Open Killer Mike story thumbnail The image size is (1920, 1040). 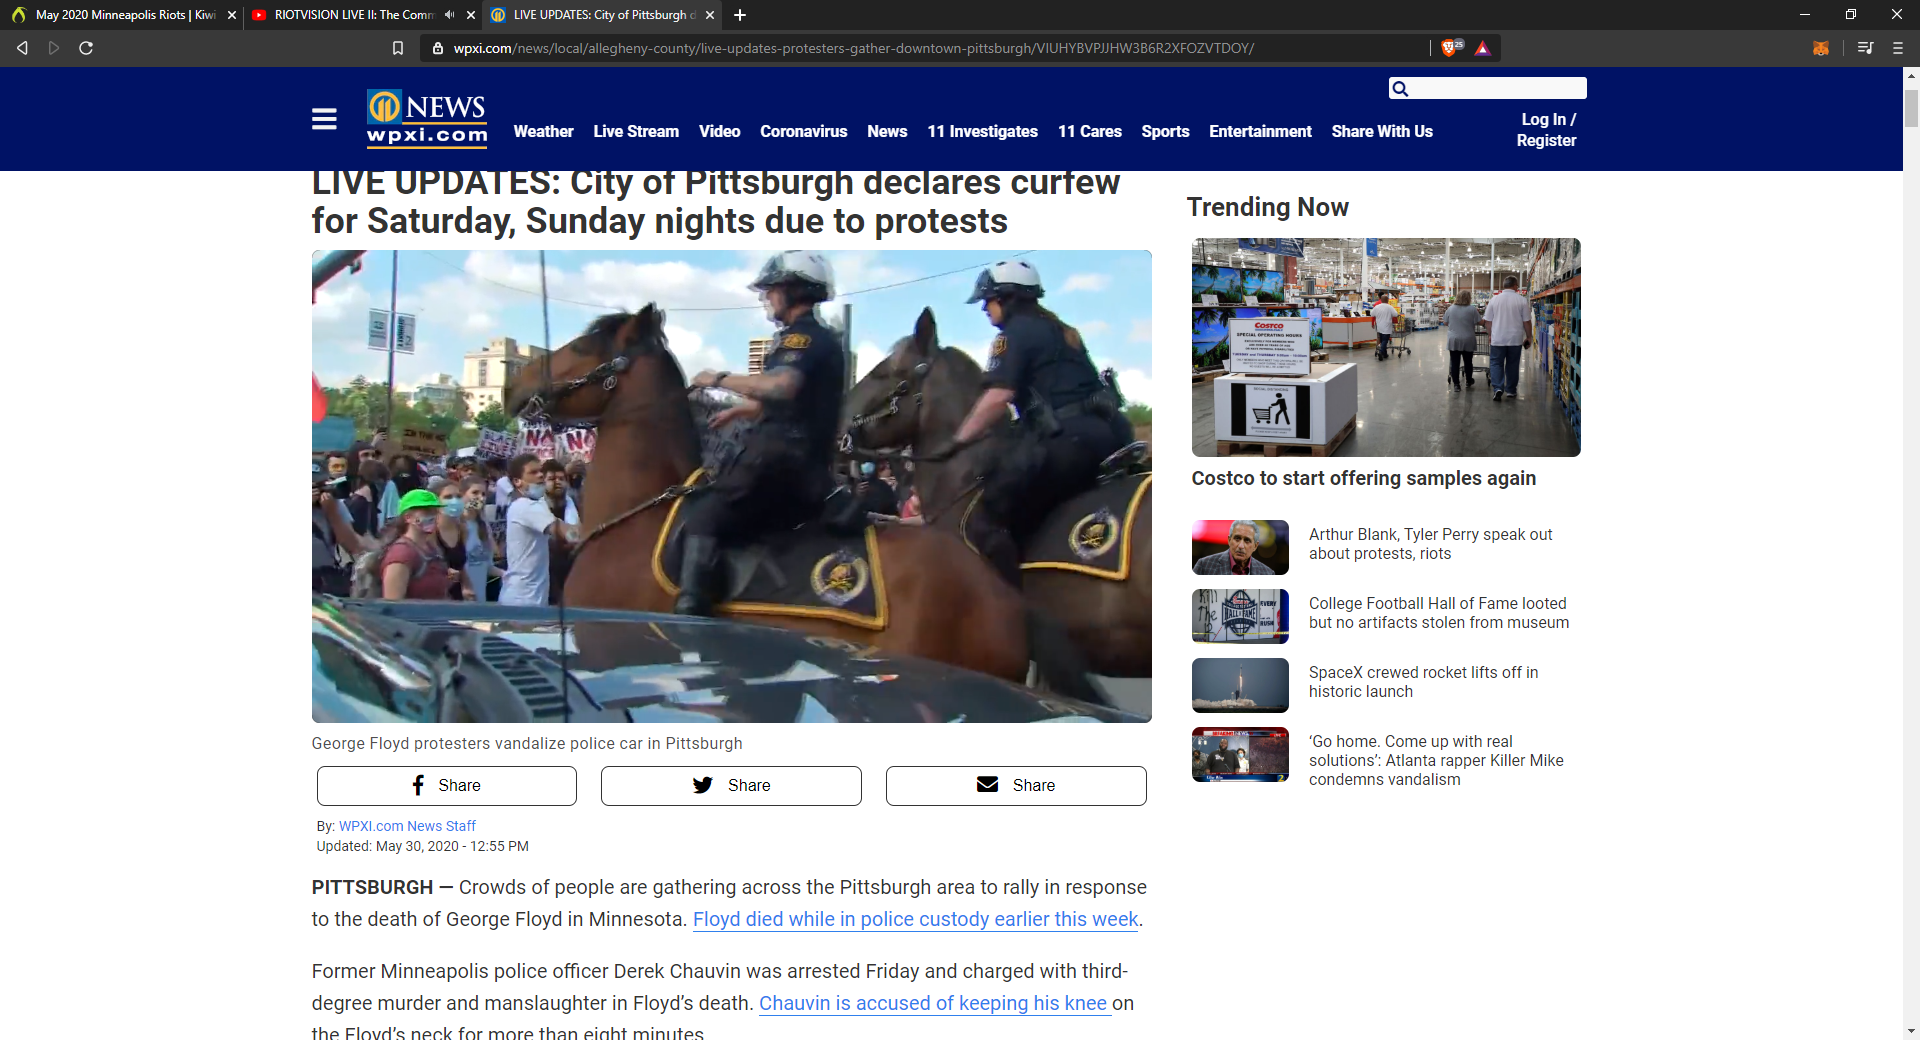coord(1240,754)
